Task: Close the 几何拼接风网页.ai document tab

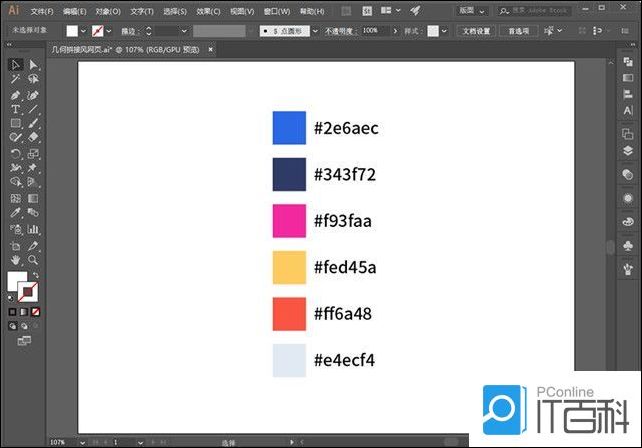Action: coord(210,50)
